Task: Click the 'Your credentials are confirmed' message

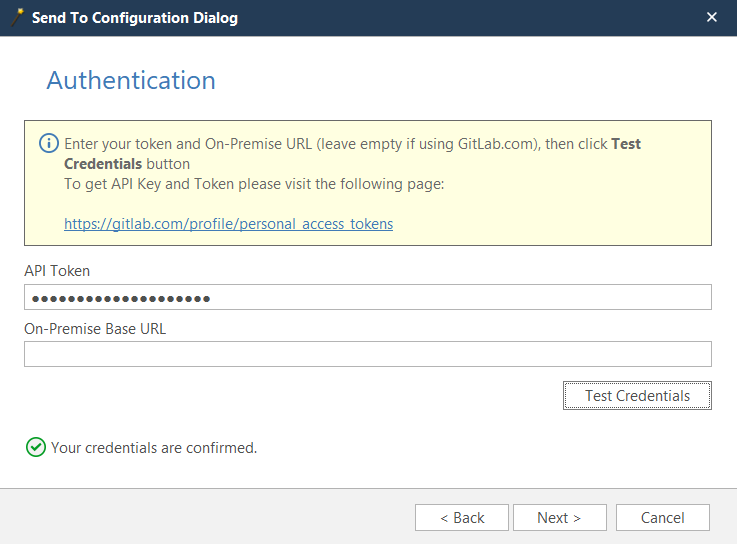Action: 154,448
